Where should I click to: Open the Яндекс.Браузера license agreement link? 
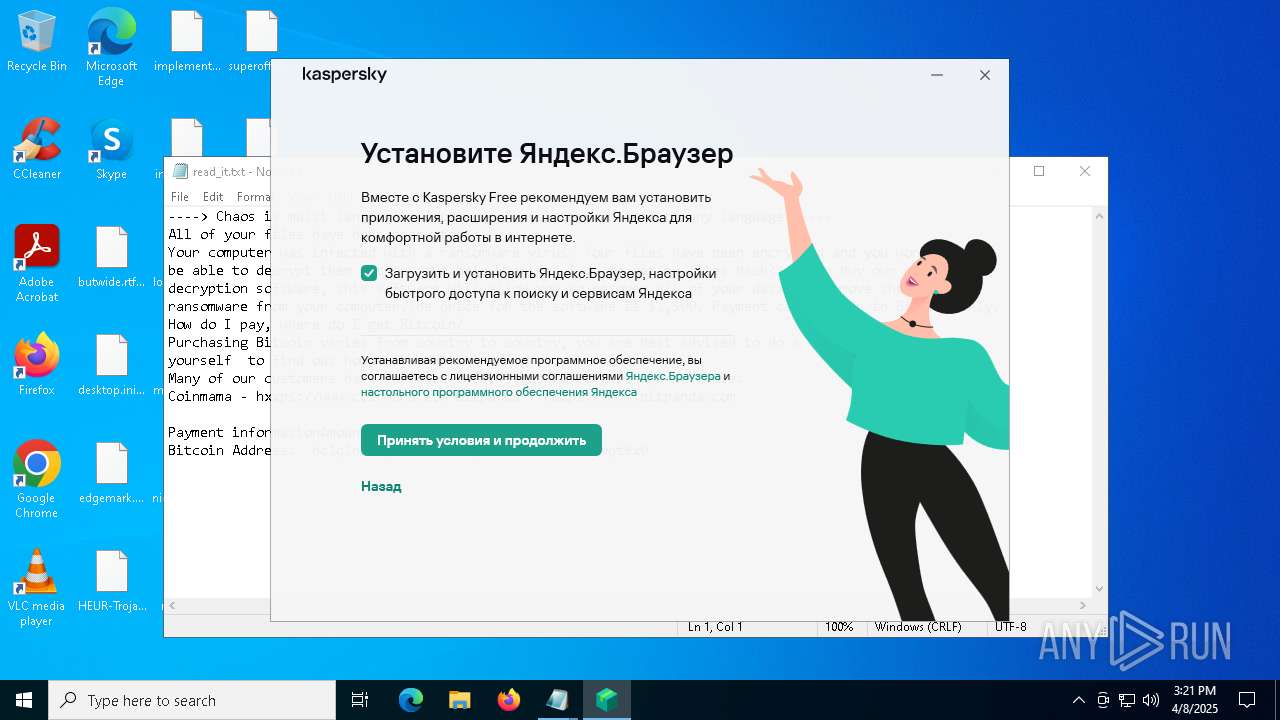point(673,376)
